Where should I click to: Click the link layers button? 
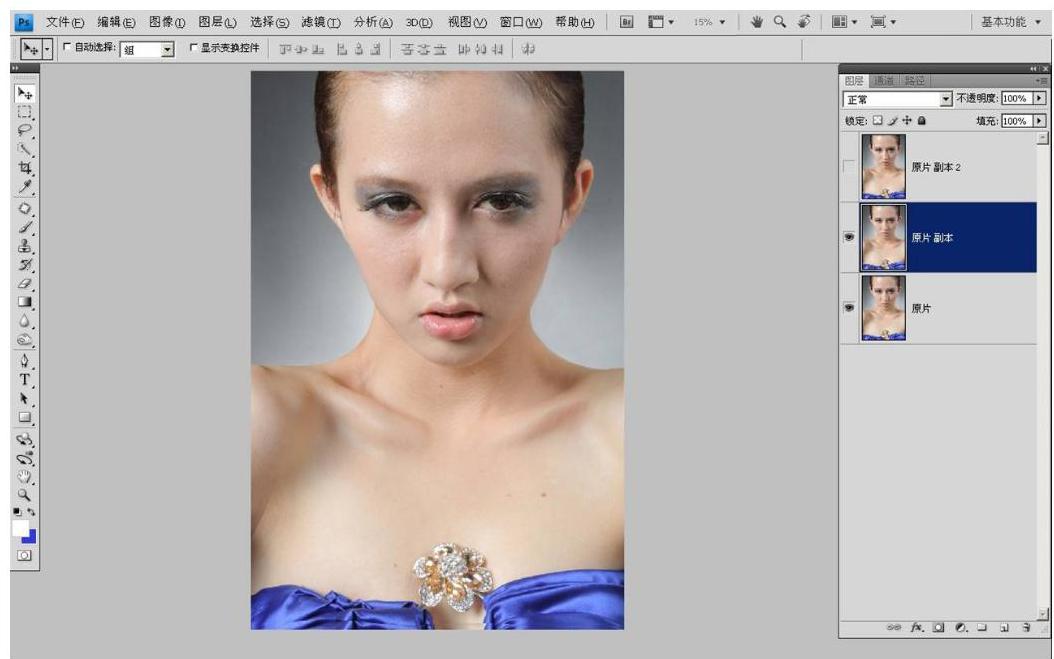(893, 627)
